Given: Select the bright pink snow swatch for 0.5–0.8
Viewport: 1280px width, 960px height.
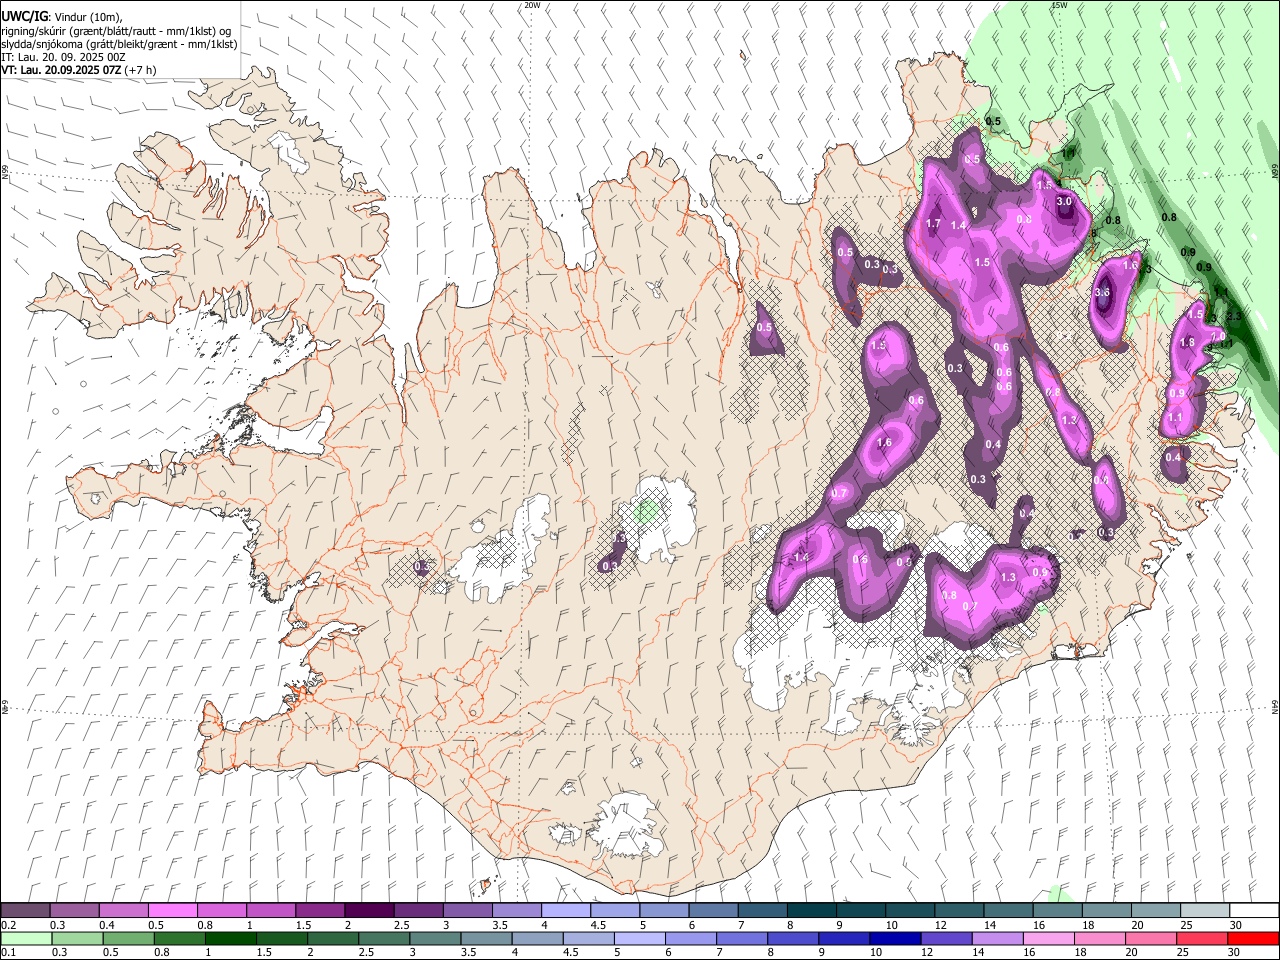Looking at the screenshot, I should pos(173,910).
